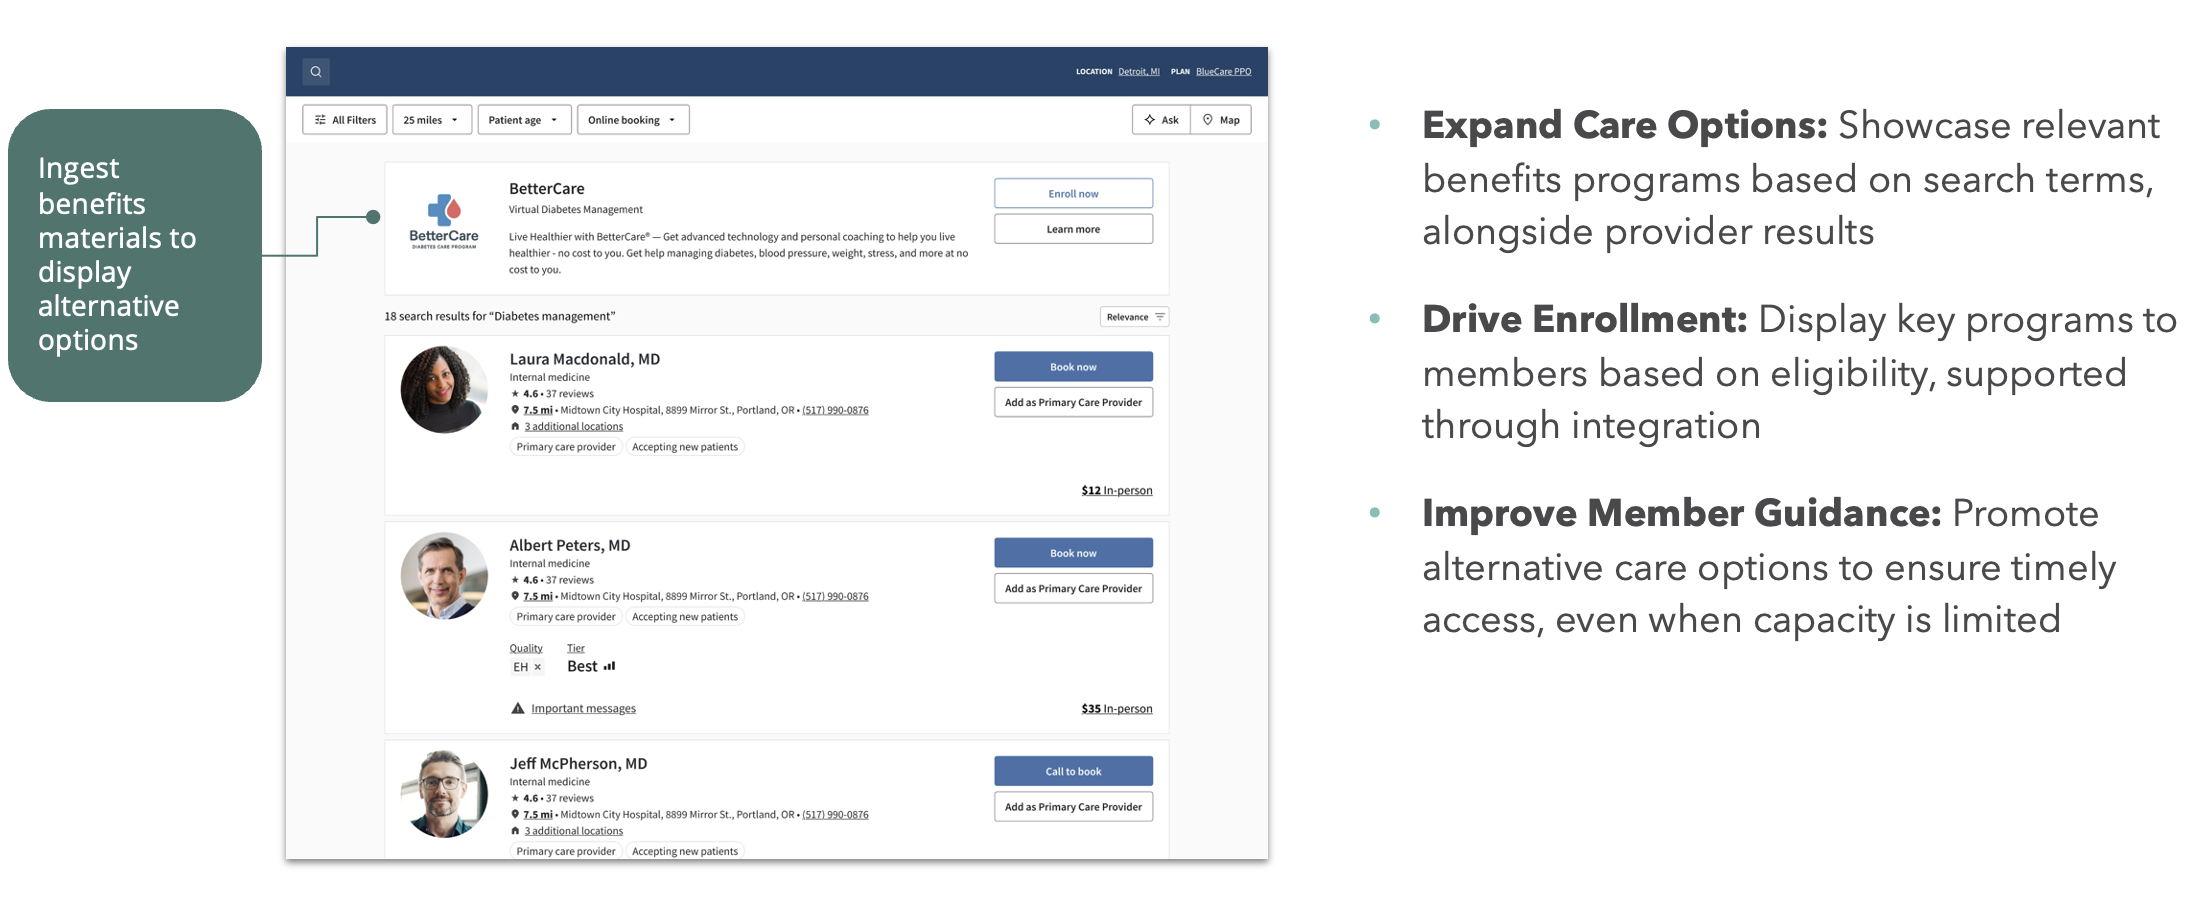Click the Best tier bar-chart icon
Image resolution: width=2196 pixels, height=910 pixels.
tap(609, 666)
